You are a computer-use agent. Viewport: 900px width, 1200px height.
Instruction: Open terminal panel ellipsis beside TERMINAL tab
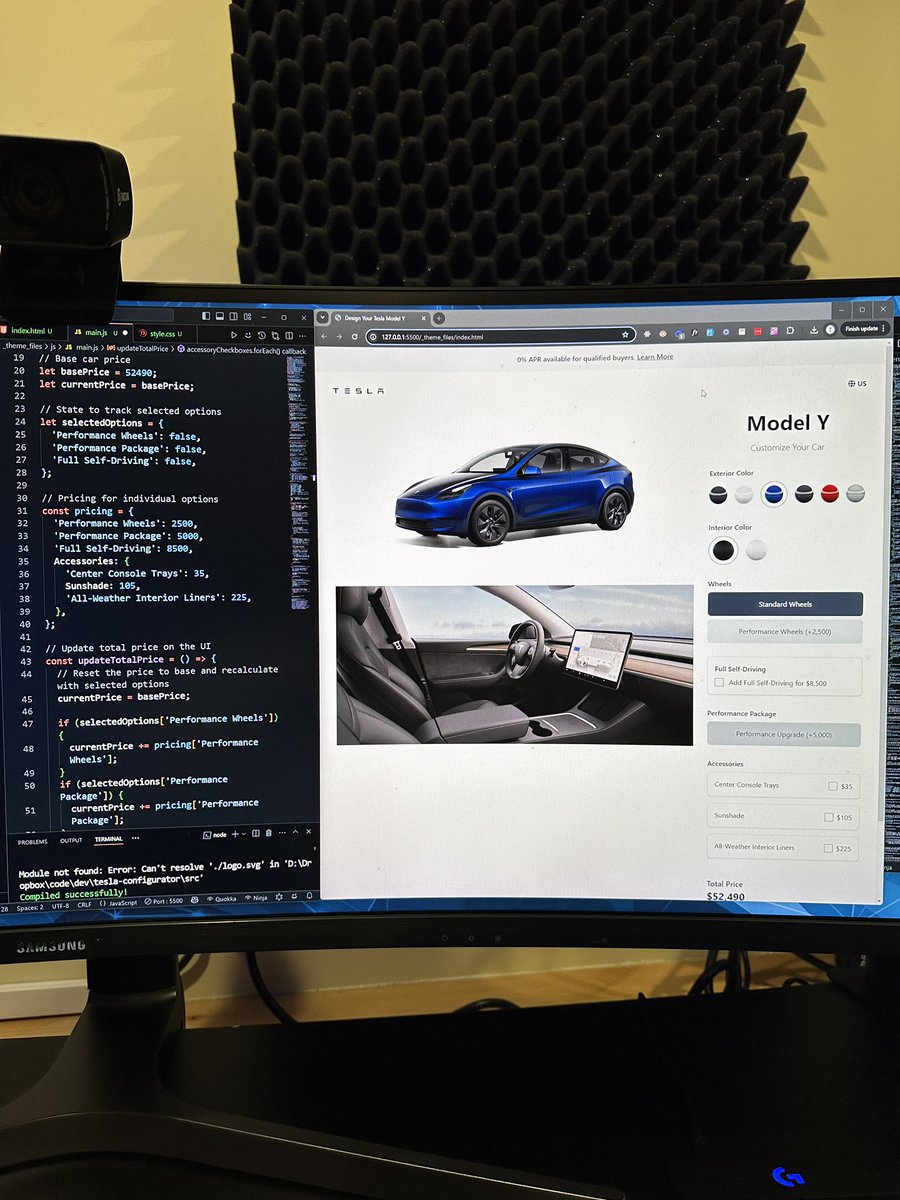pos(135,838)
